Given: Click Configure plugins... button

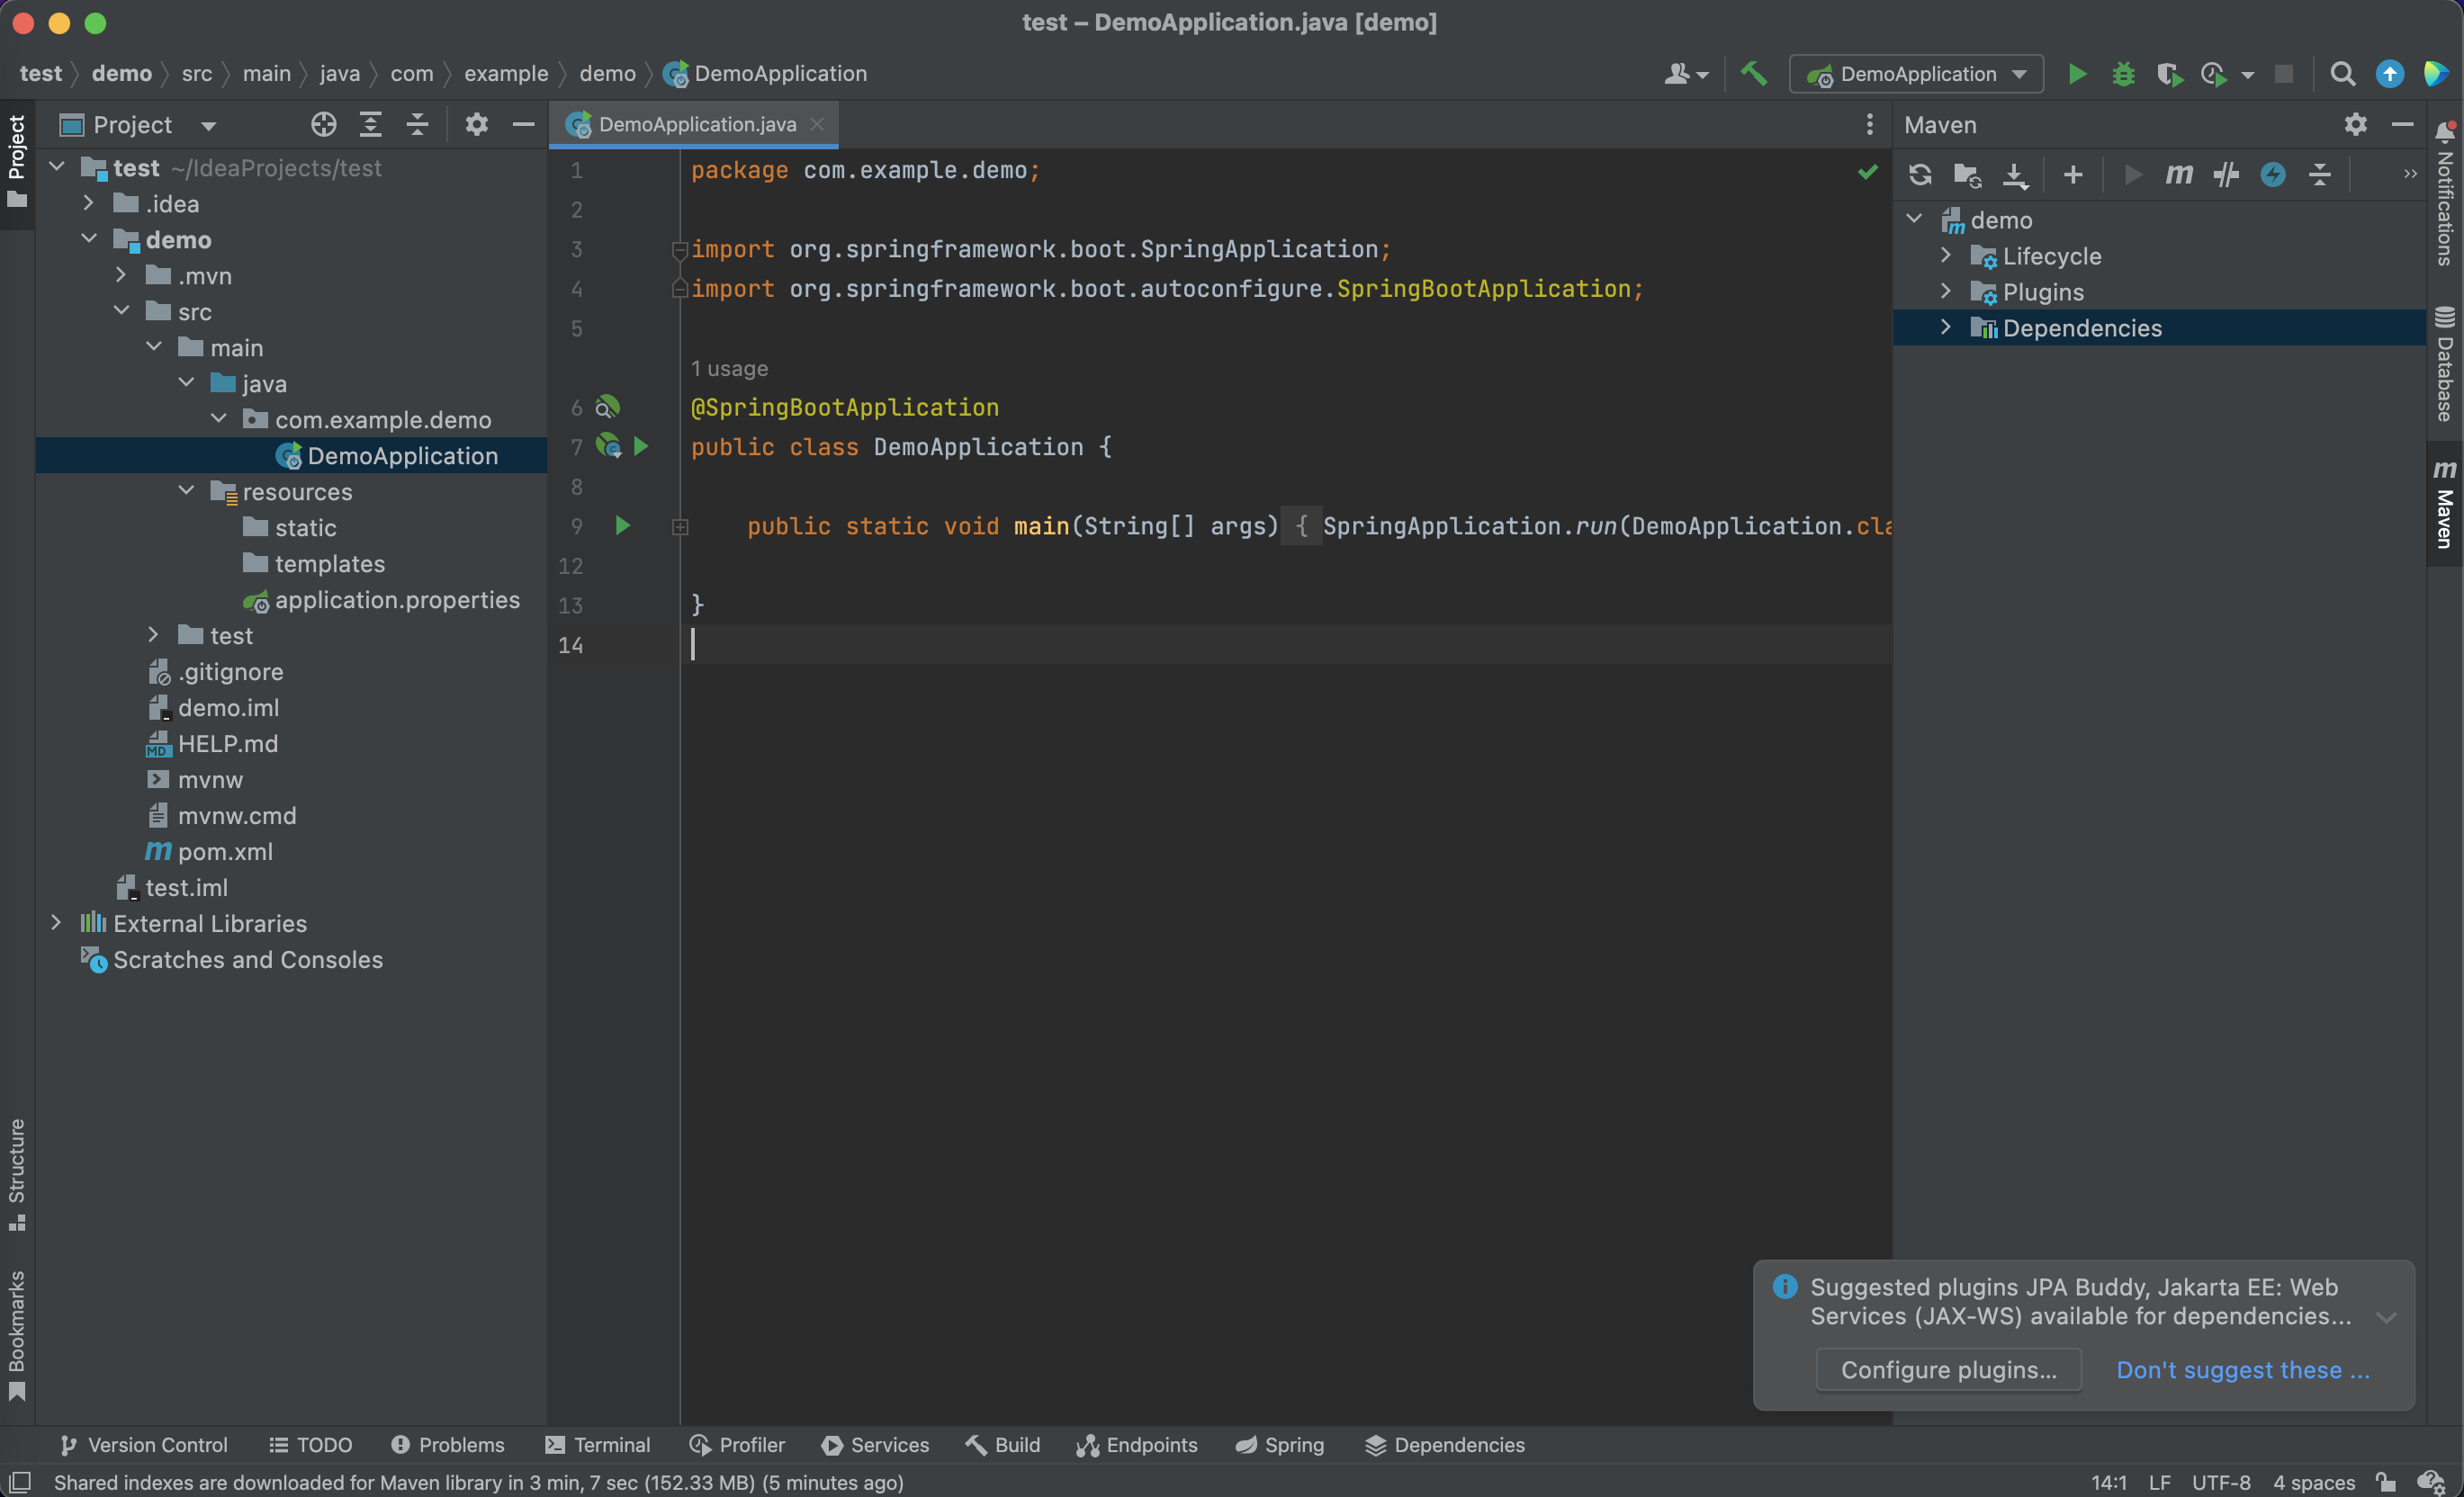Looking at the screenshot, I should (x=1948, y=1370).
